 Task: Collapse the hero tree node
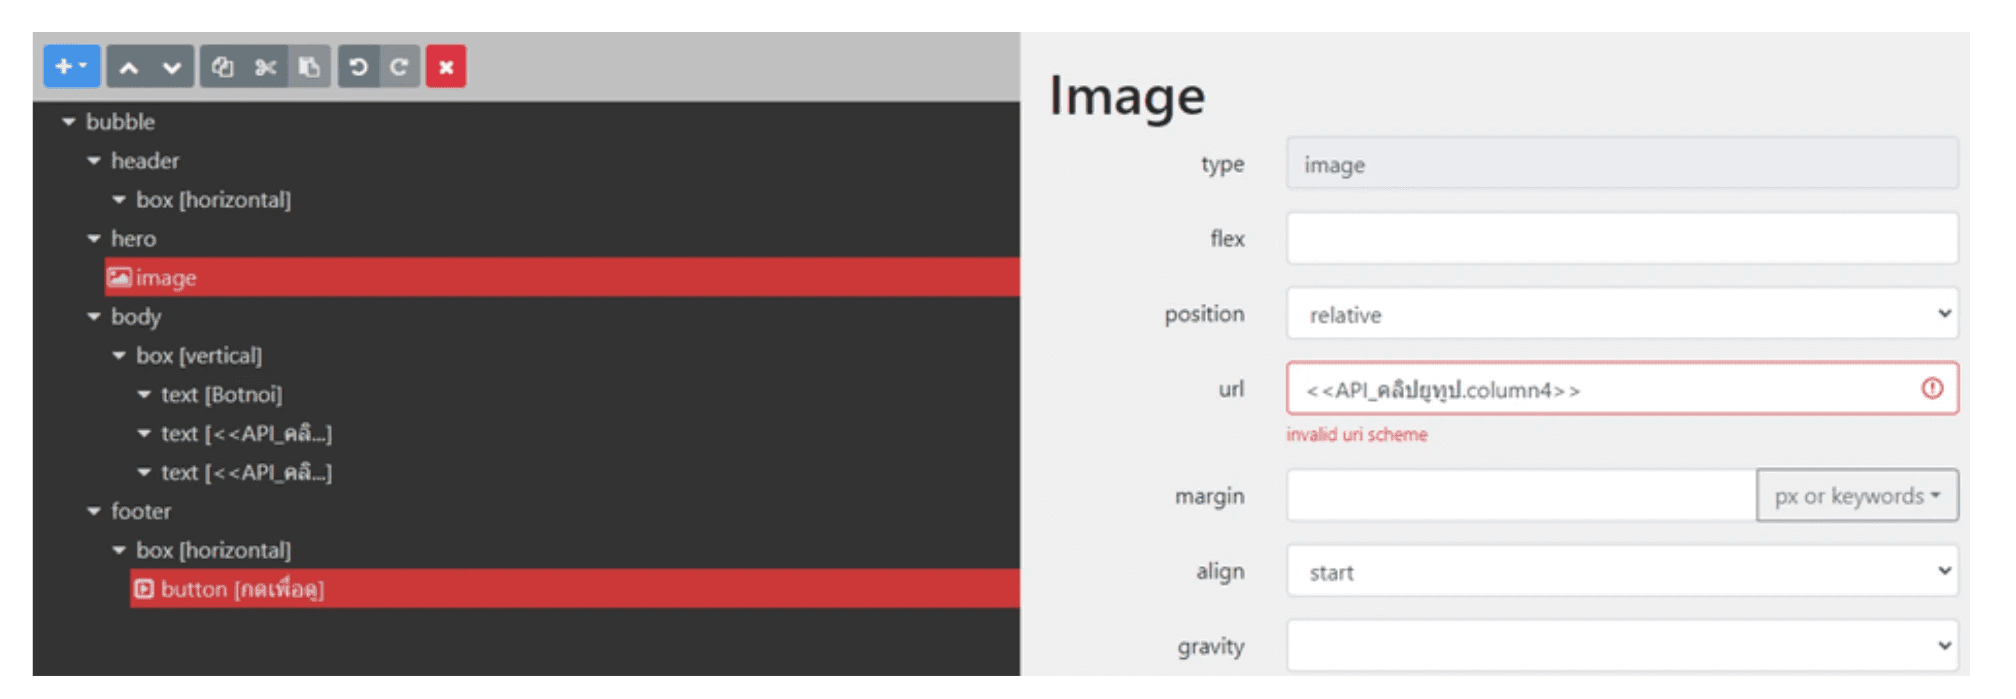[94, 239]
